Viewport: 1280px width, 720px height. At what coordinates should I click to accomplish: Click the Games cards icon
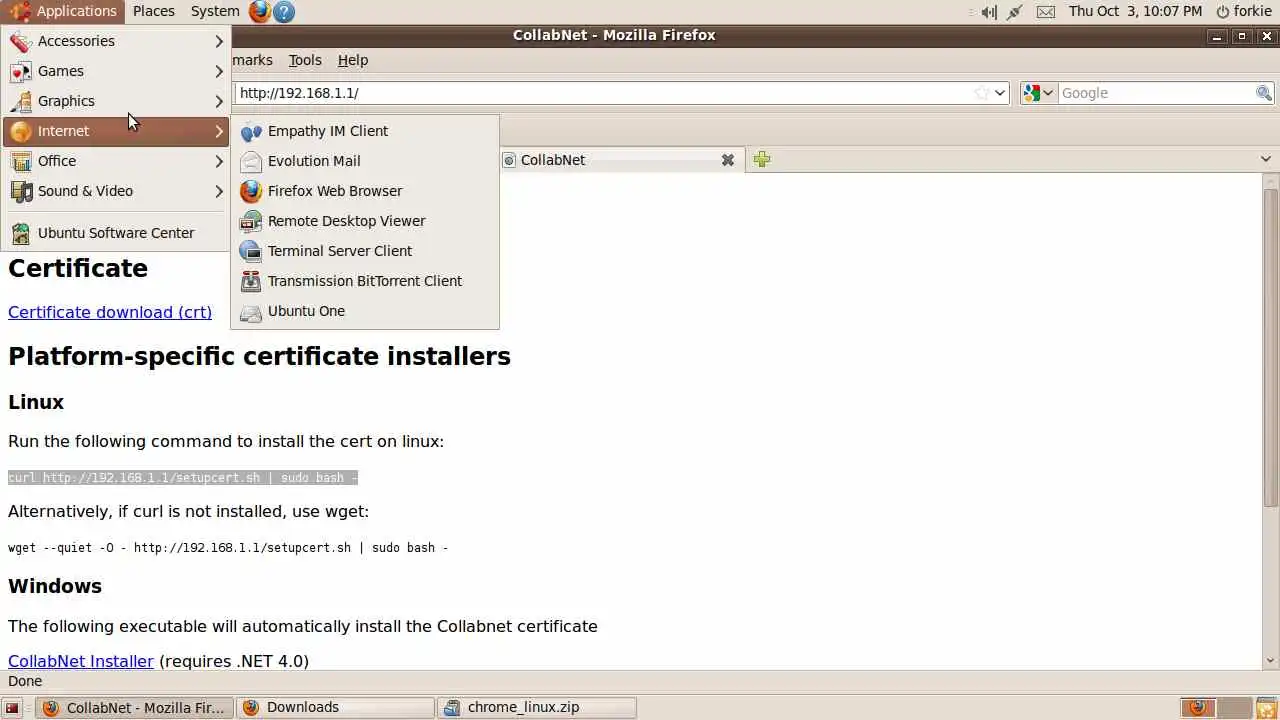(21, 71)
